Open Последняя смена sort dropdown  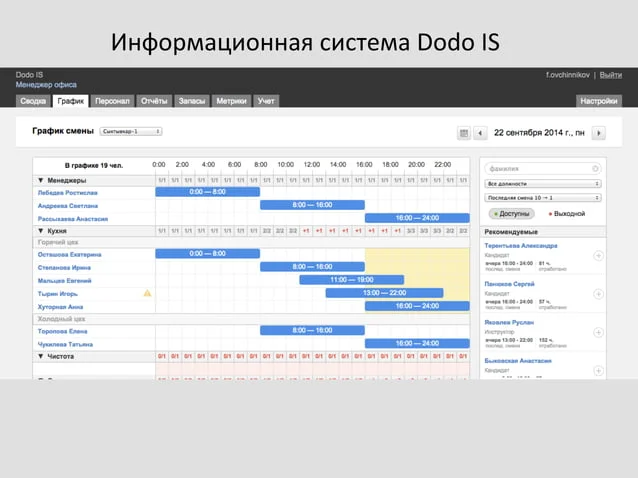(542, 198)
